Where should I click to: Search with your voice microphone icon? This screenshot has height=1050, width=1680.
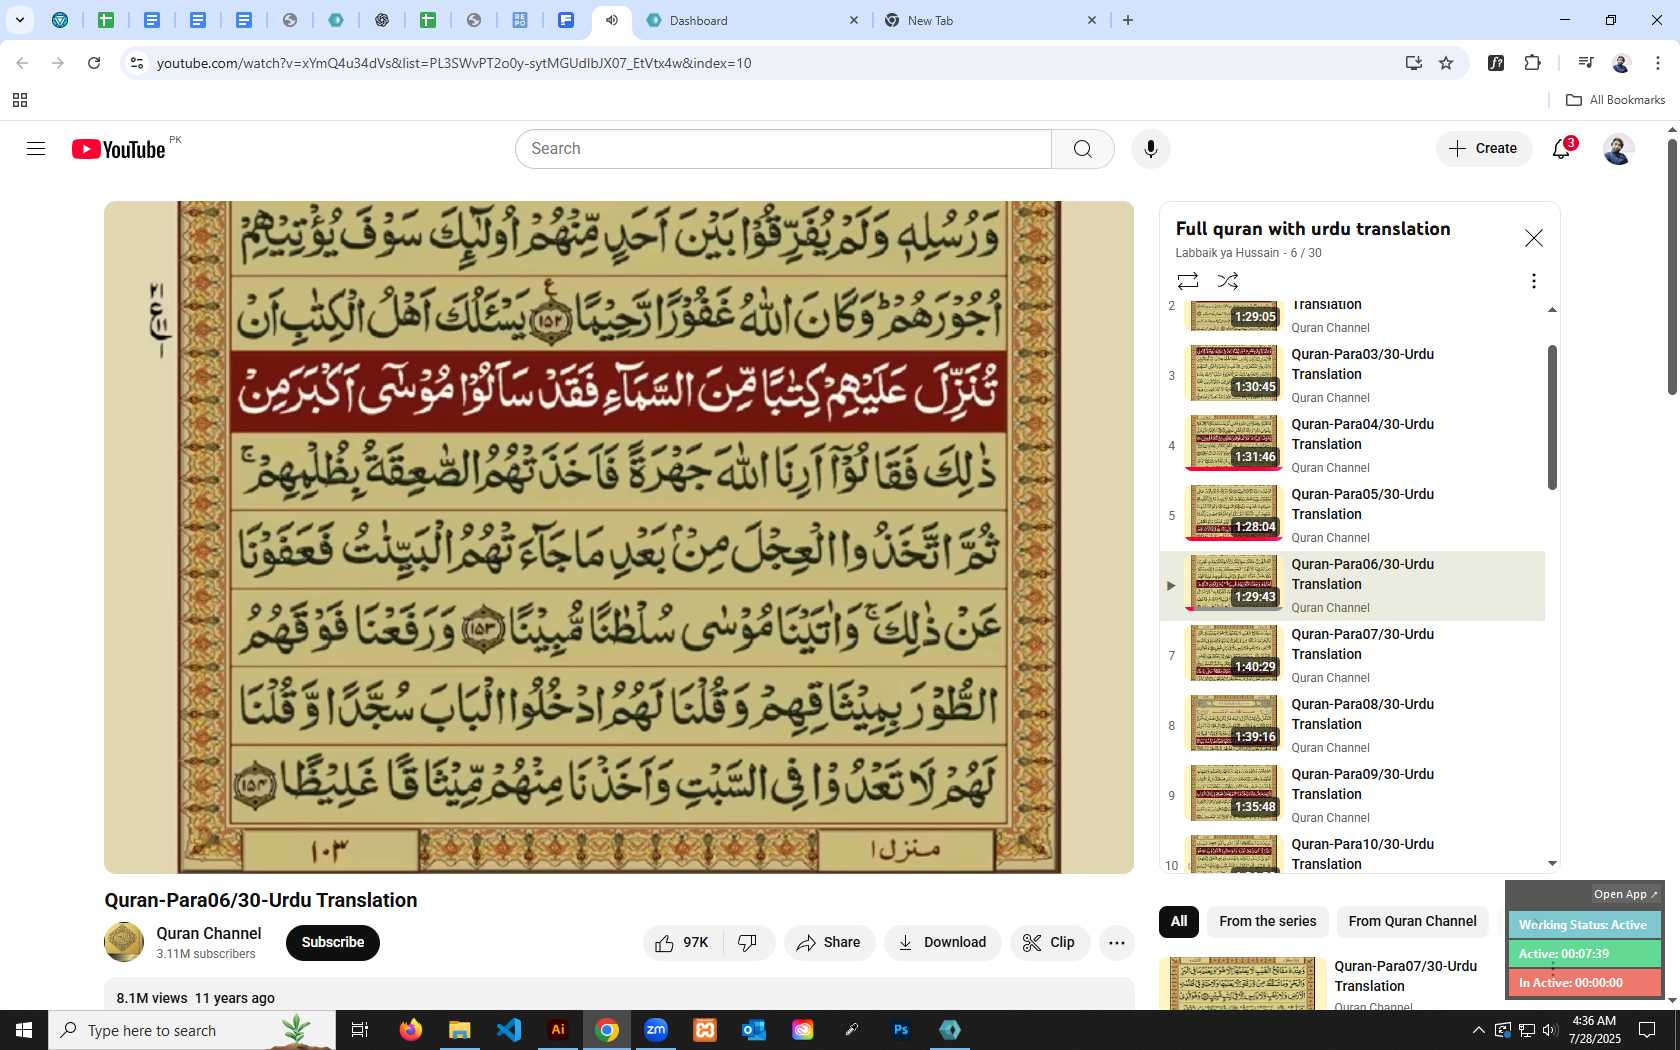click(1151, 149)
